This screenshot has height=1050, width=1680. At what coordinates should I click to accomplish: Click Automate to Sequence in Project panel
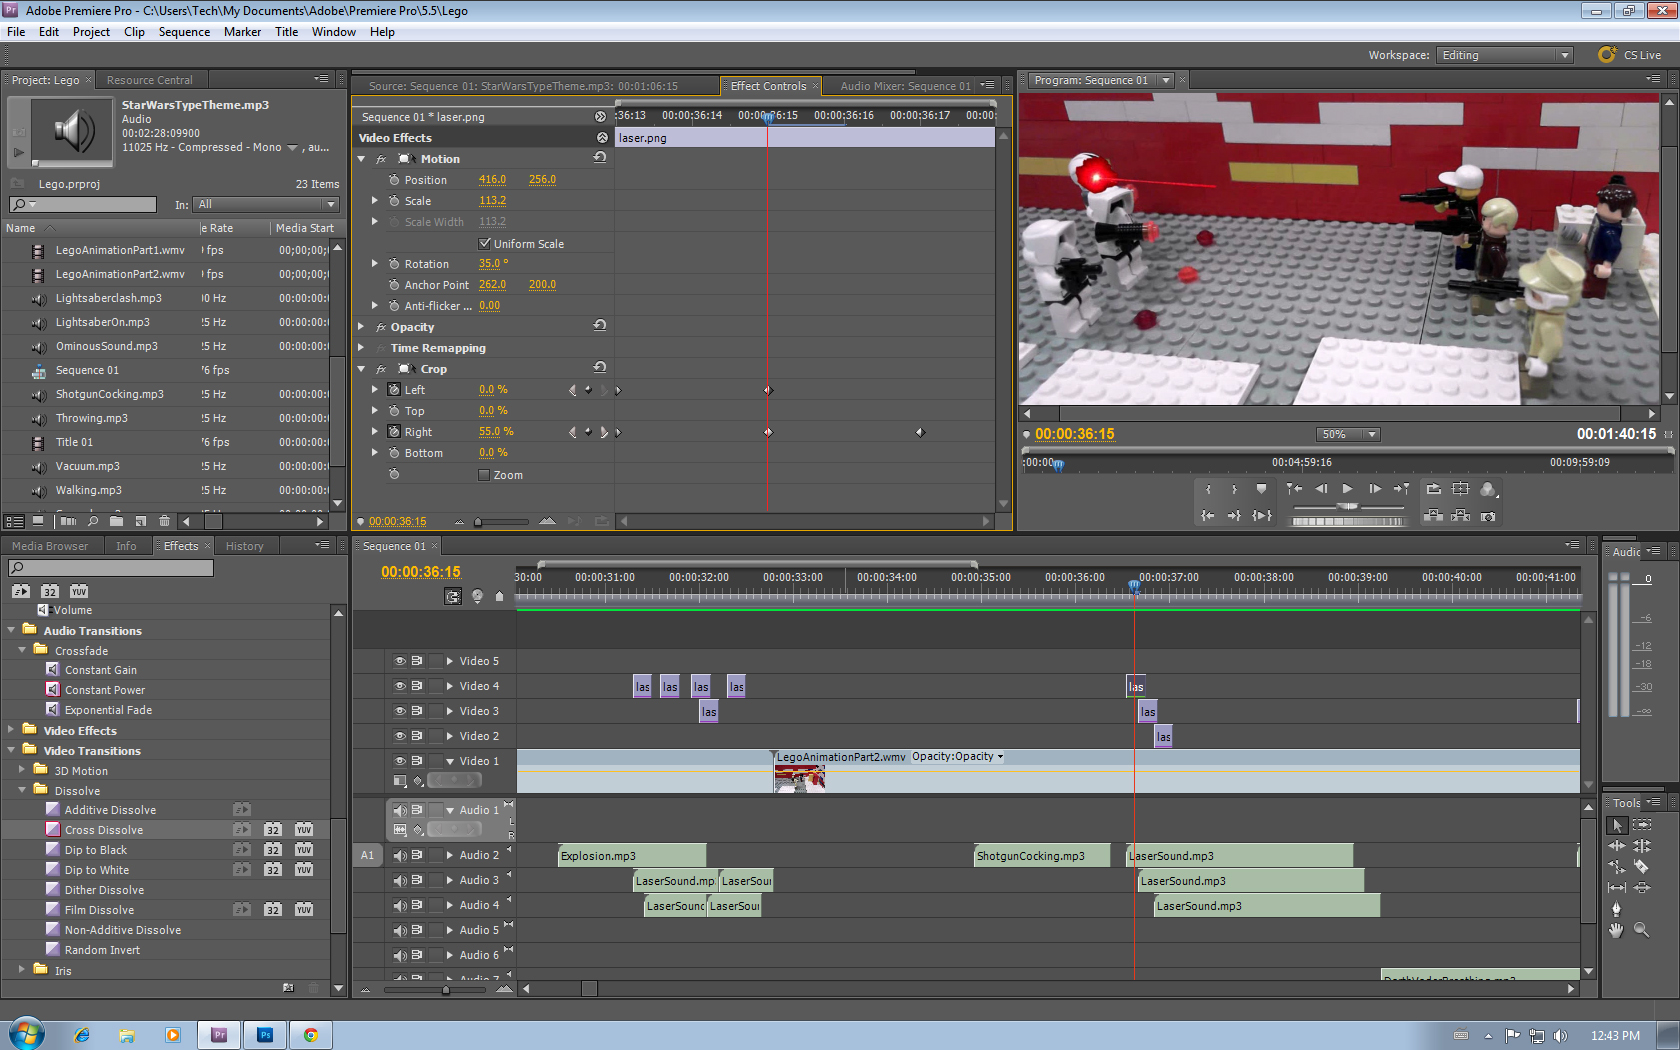(x=68, y=521)
